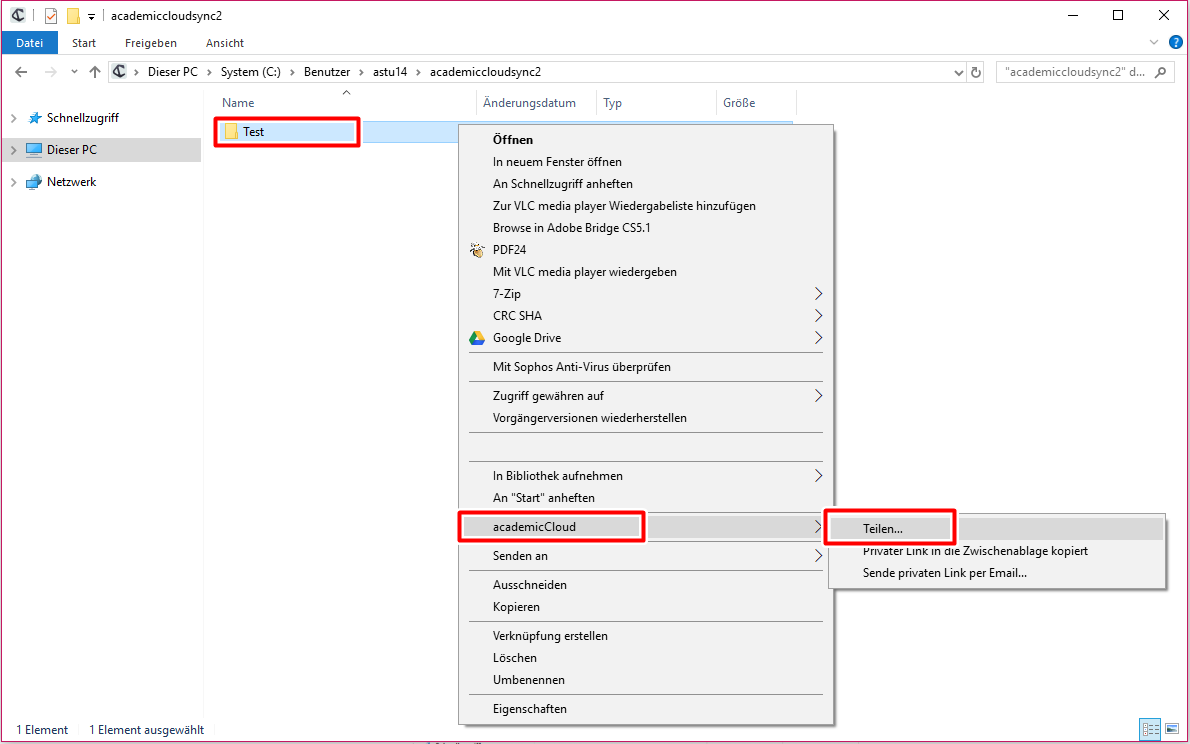The height and width of the screenshot is (744, 1190).
Task: Click the search magnifier icon
Action: point(1161,72)
